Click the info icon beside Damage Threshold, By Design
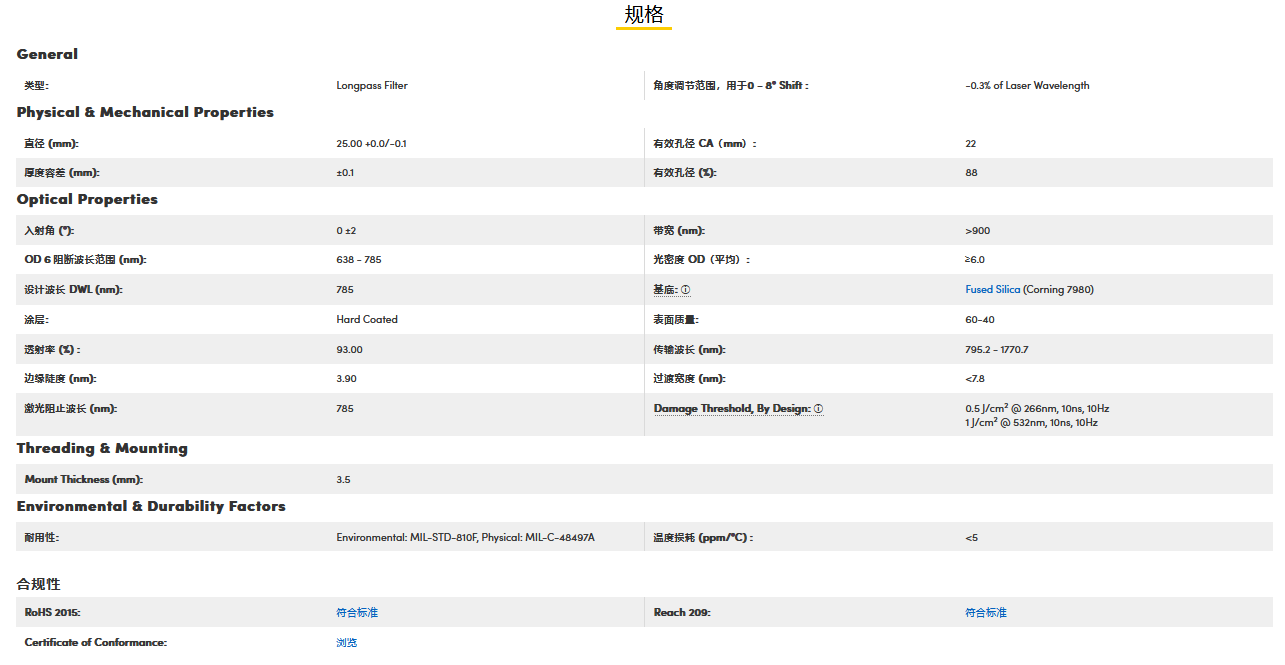The width and height of the screenshot is (1285, 665). (x=818, y=409)
